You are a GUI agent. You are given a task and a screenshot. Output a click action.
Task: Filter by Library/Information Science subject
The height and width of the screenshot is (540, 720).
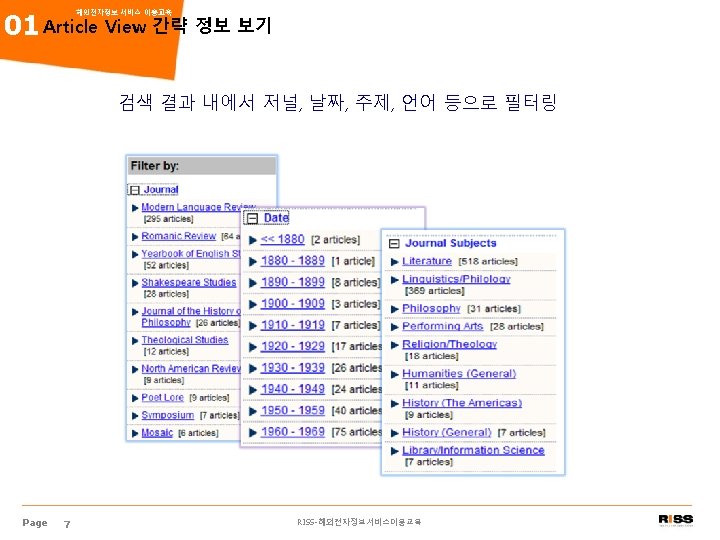[x=473, y=450]
